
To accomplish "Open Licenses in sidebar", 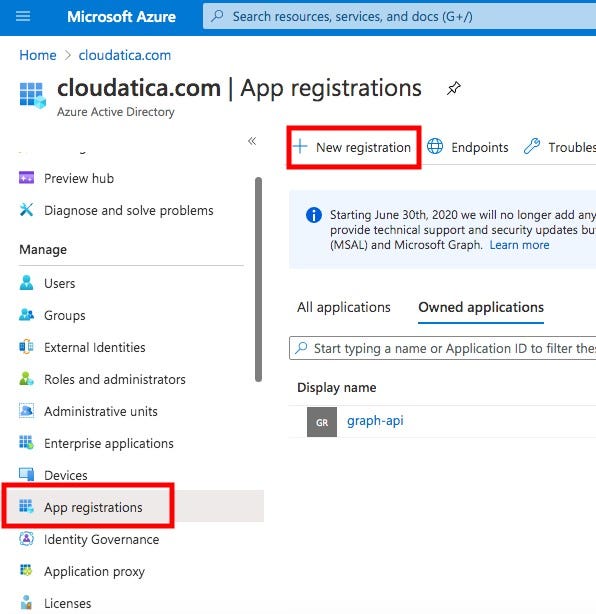I will coord(67,603).
